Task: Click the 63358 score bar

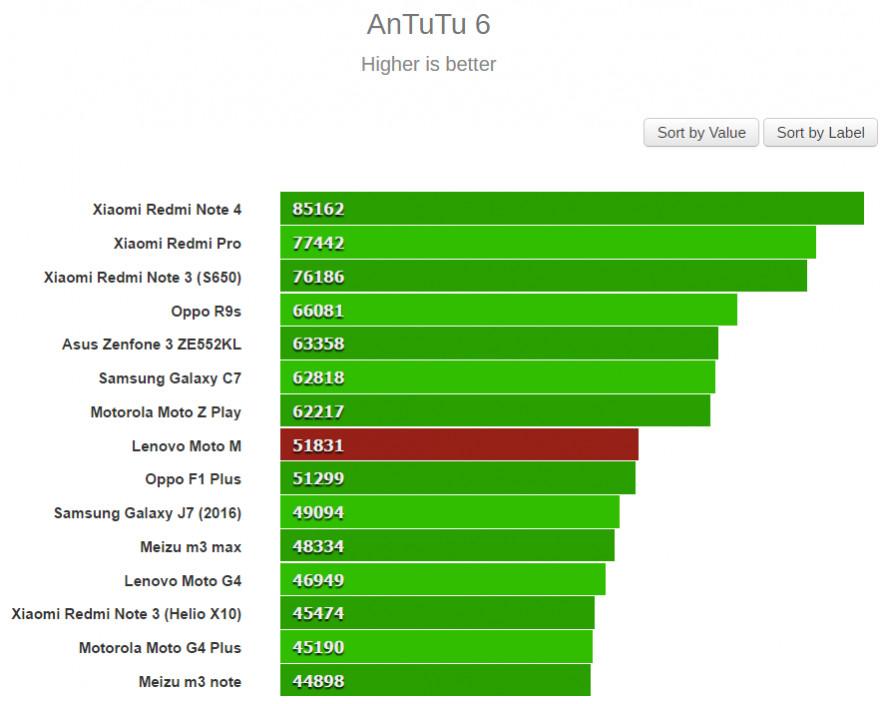Action: (x=499, y=343)
